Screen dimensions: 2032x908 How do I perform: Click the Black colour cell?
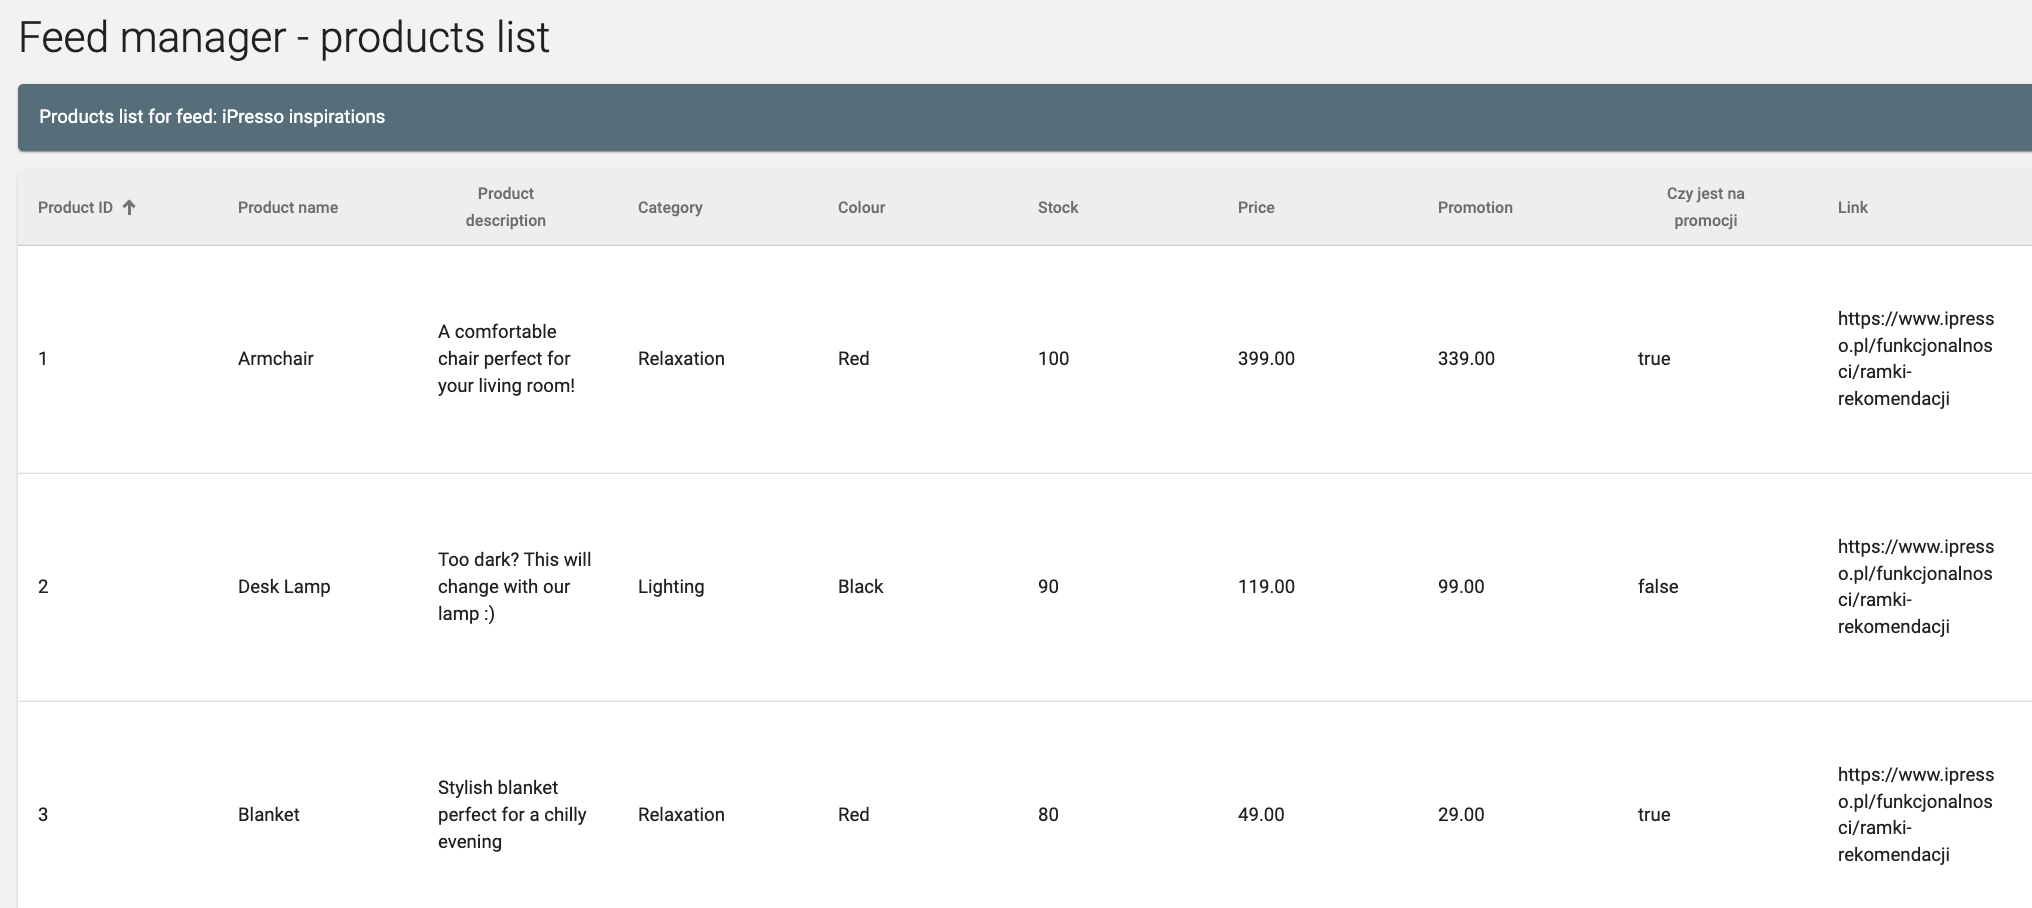point(860,586)
